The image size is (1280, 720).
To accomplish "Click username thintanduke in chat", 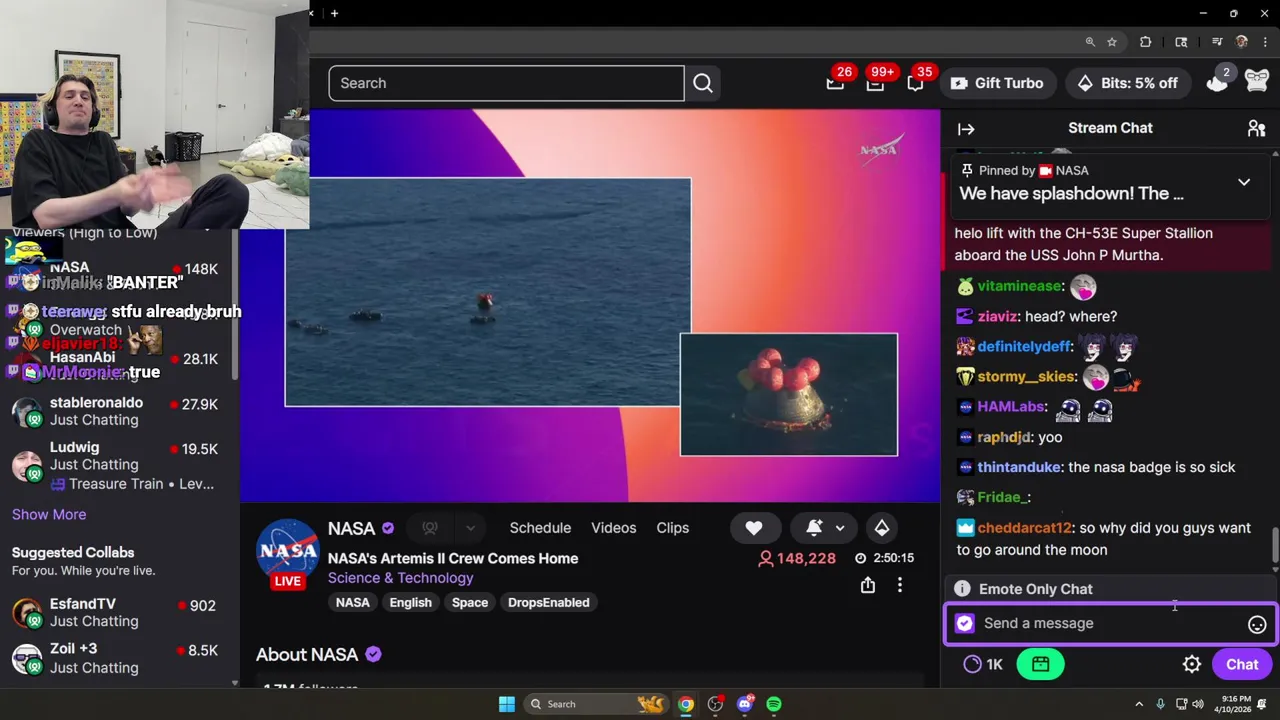I will tap(1019, 467).
